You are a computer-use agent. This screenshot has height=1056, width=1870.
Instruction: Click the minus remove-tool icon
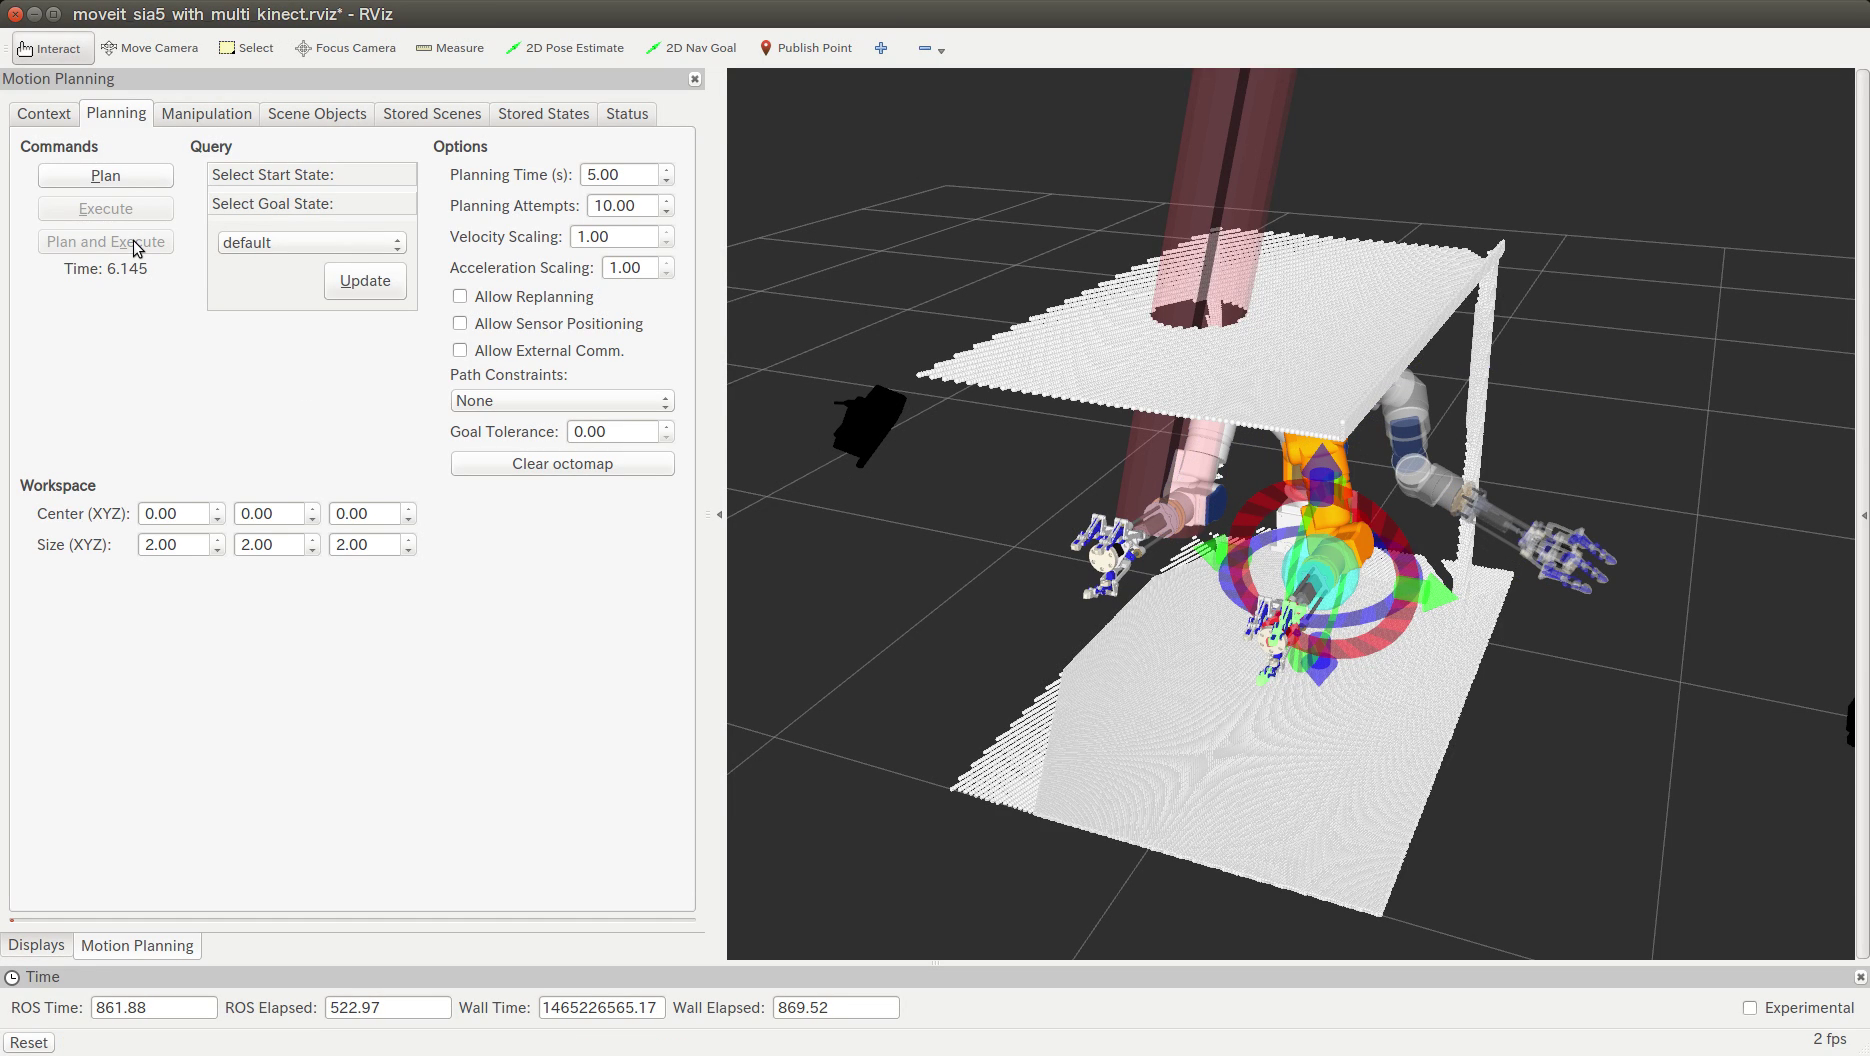(x=924, y=48)
